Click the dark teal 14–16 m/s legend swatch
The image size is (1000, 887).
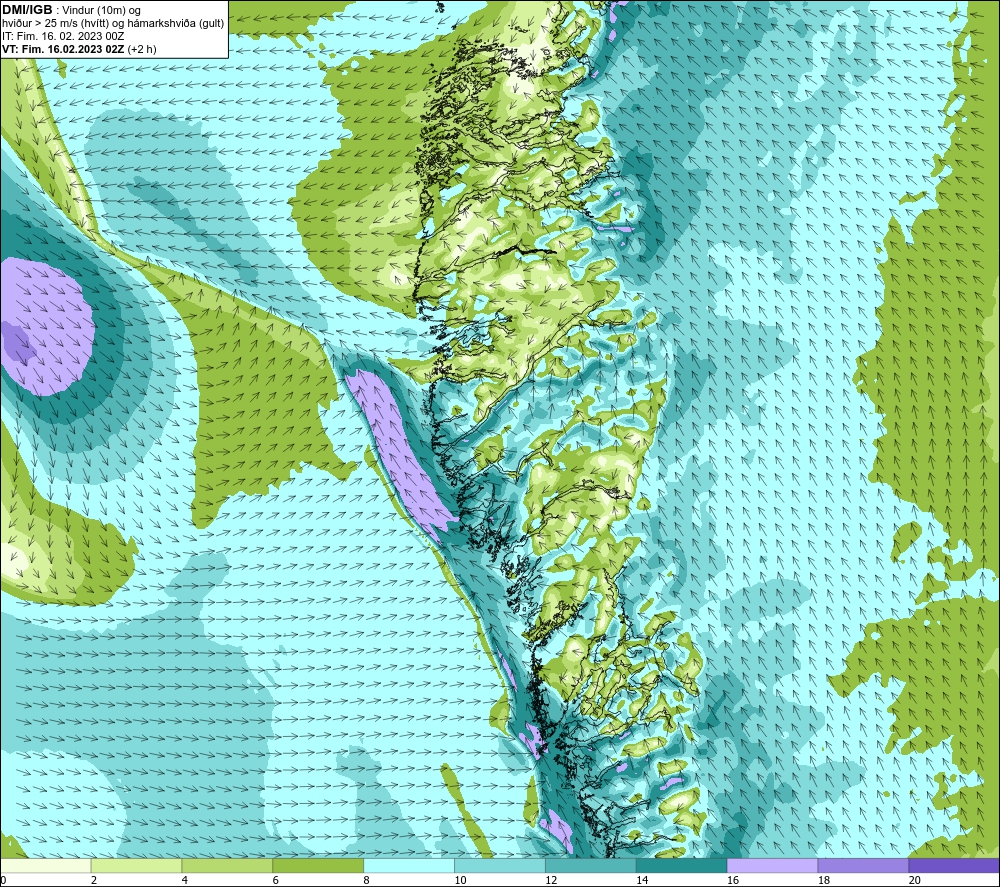681,865
